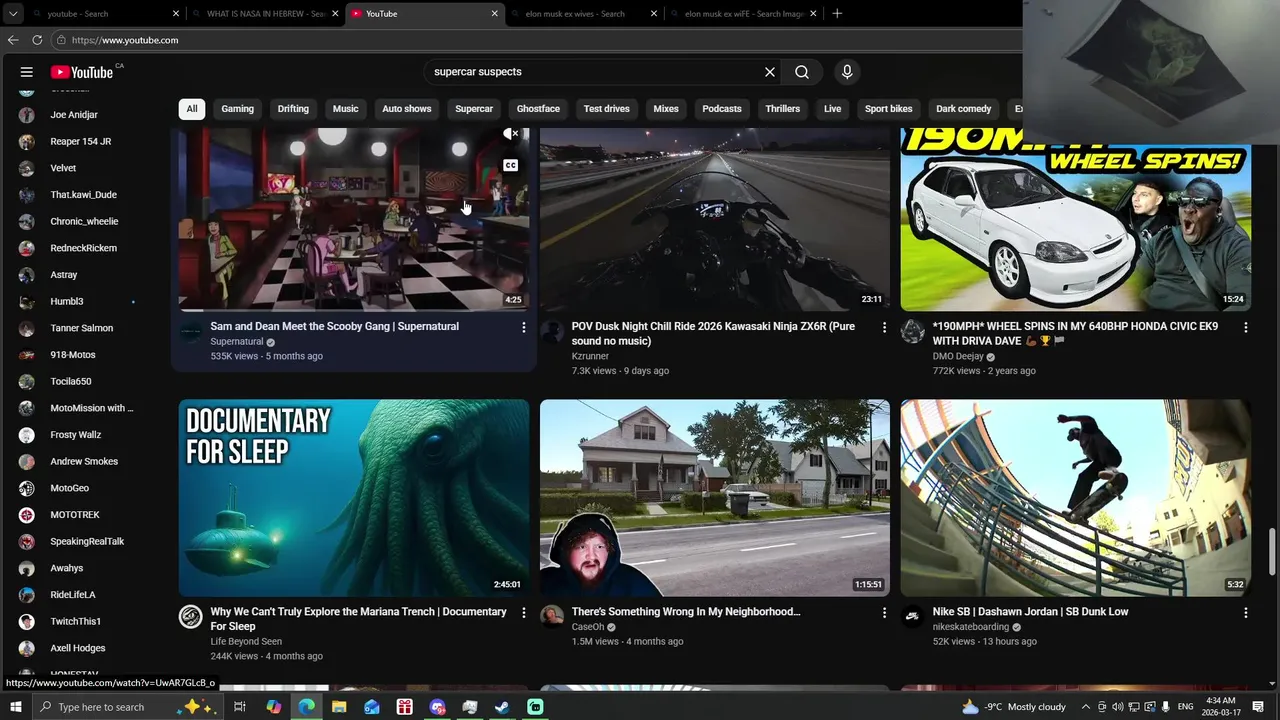1280x720 pixels.
Task: Open Copilot from the taskbar
Action: click(x=274, y=707)
